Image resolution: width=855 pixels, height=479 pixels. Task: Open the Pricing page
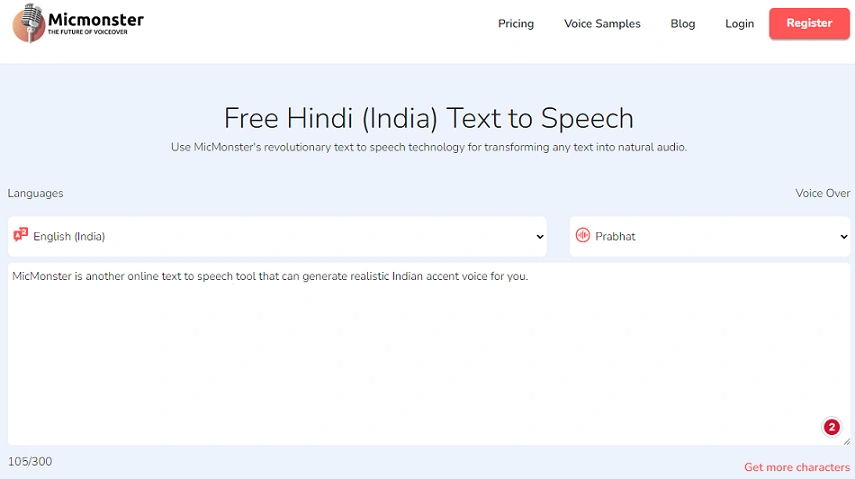coord(515,23)
